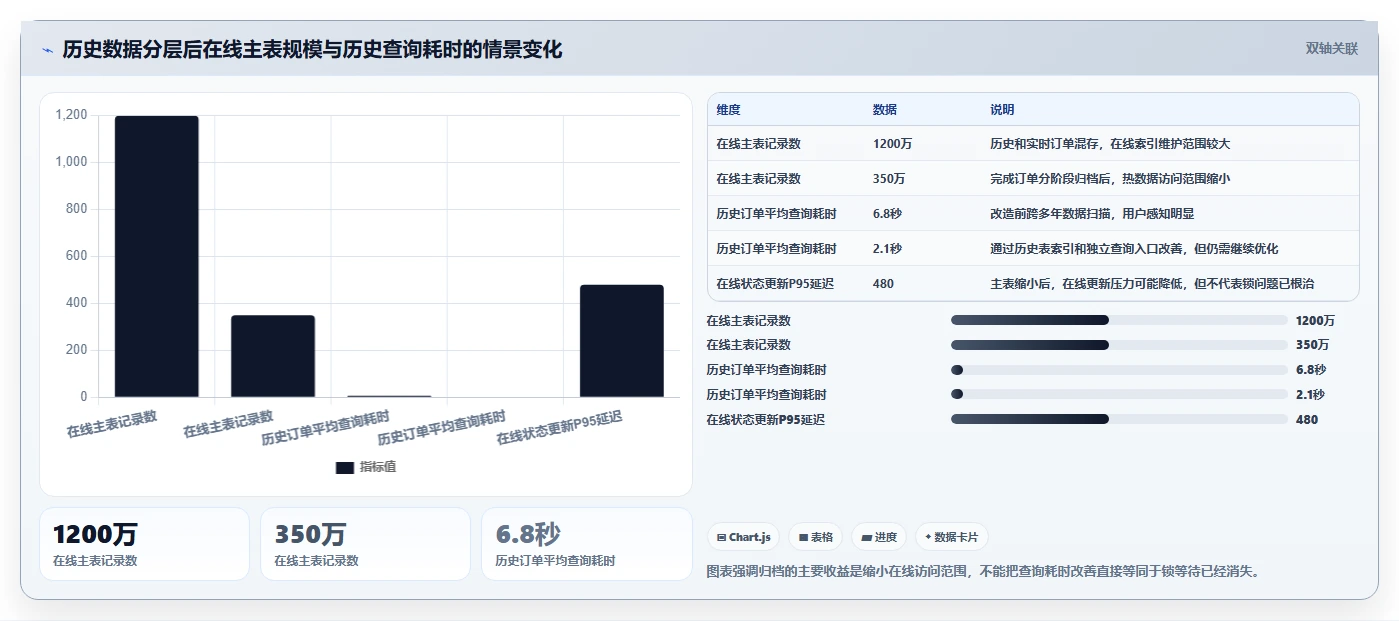
Task: Click table cell 历史和实时订单混存，在线索引维护范围较大
Action: coord(1110,144)
